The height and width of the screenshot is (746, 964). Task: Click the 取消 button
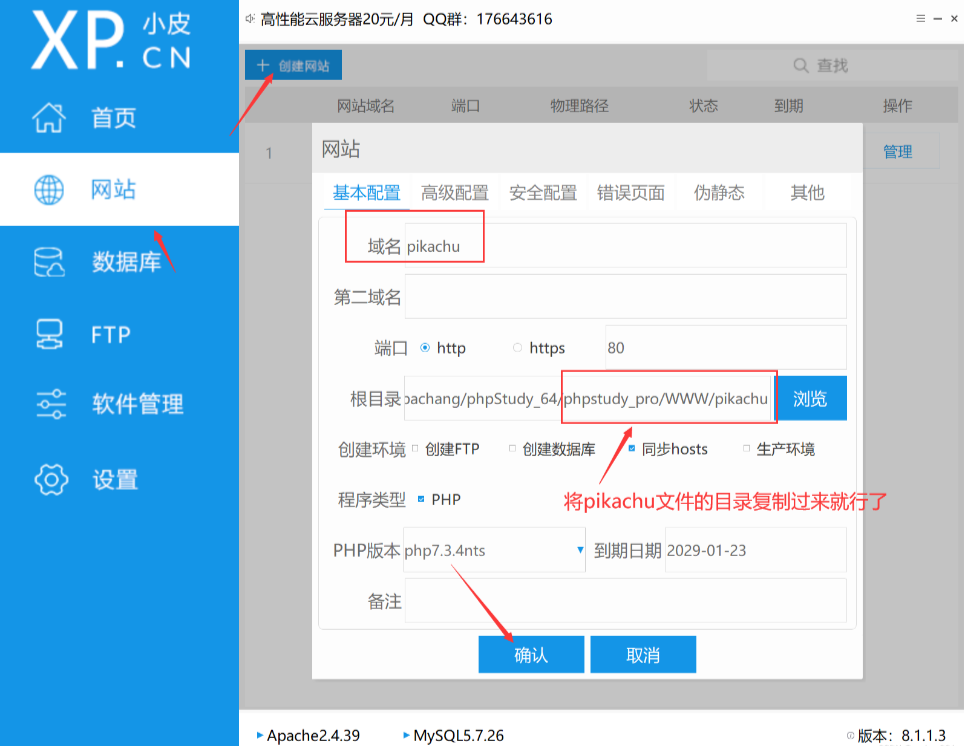click(x=643, y=654)
